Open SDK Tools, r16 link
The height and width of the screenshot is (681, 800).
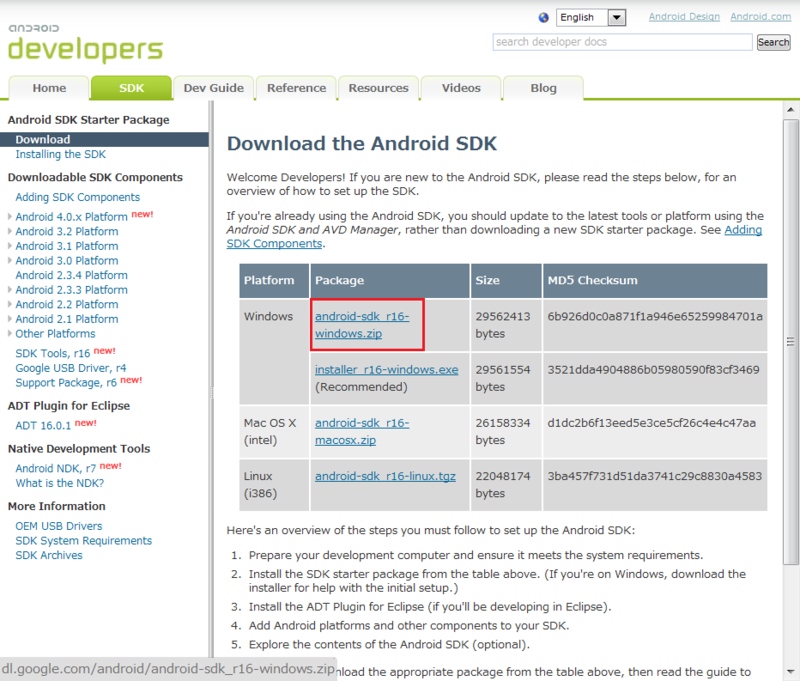pos(53,354)
